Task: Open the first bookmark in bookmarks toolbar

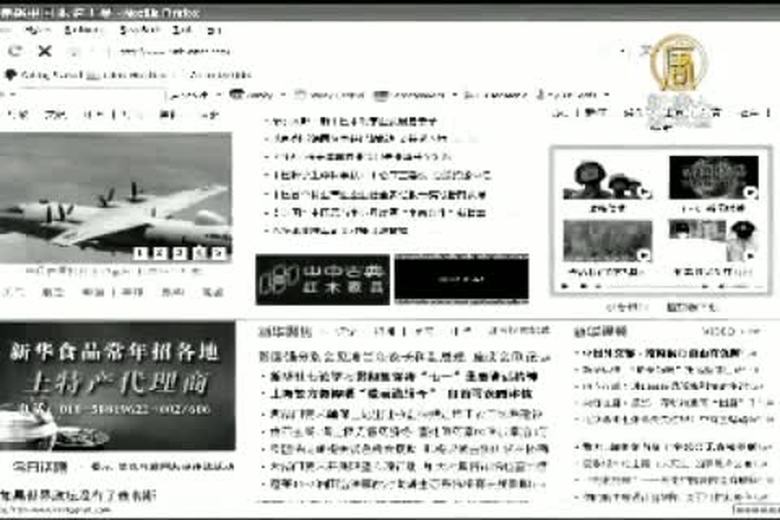Action: click(x=40, y=74)
